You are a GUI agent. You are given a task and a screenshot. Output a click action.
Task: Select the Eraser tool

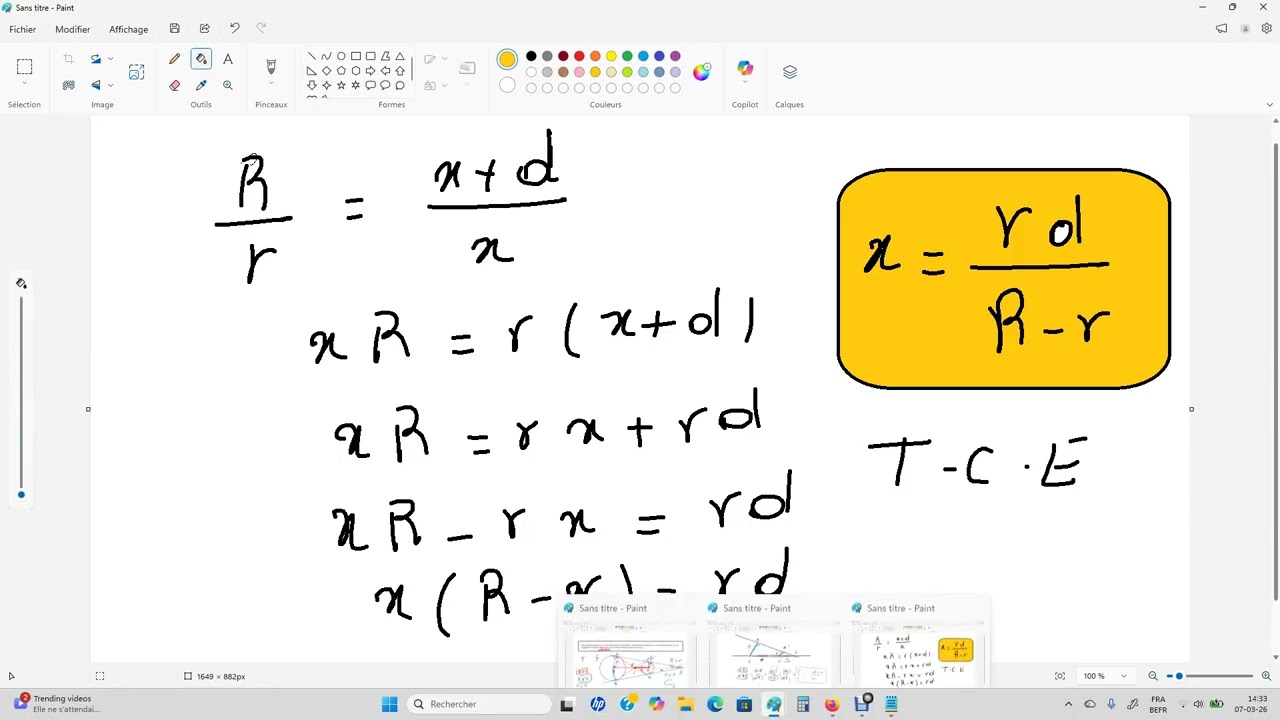pyautogui.click(x=175, y=86)
